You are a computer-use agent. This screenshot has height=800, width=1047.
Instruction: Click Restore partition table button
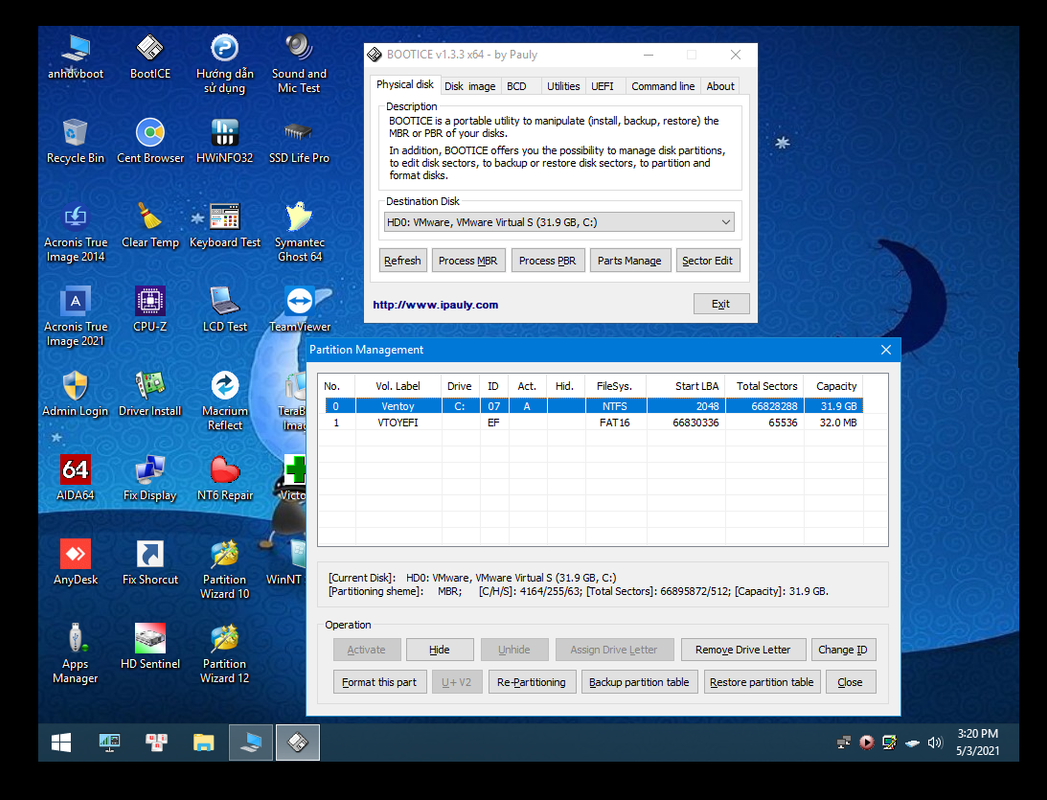click(x=762, y=682)
